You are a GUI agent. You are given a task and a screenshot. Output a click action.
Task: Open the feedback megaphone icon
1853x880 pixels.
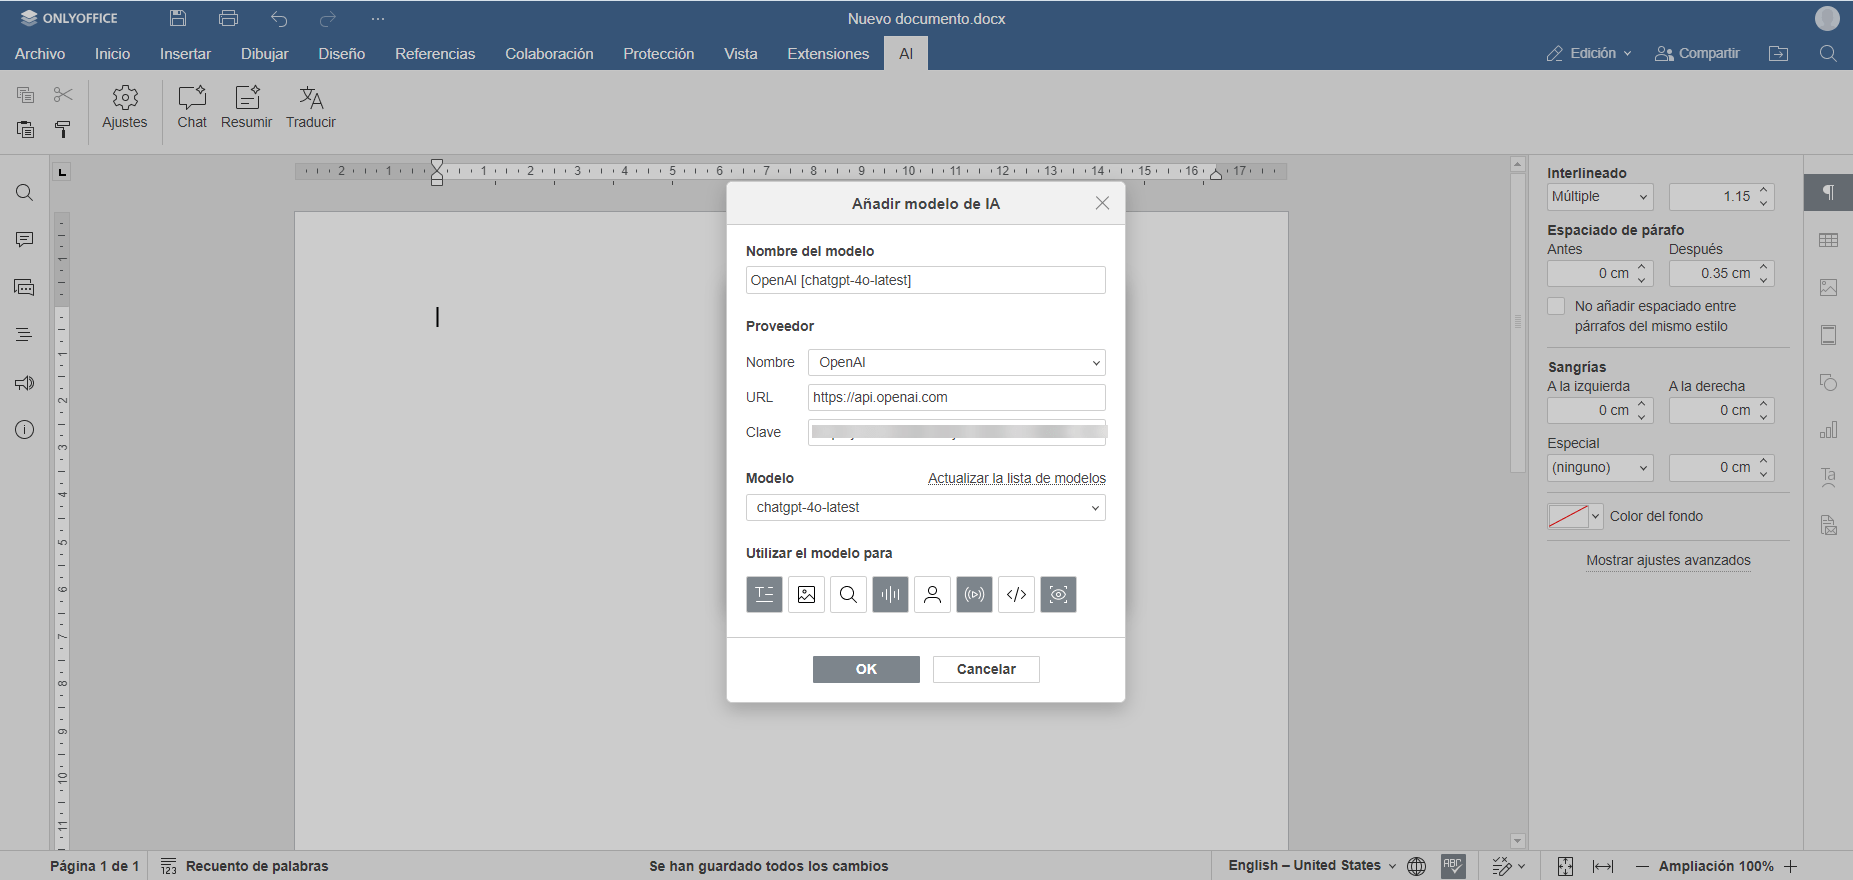[25, 383]
